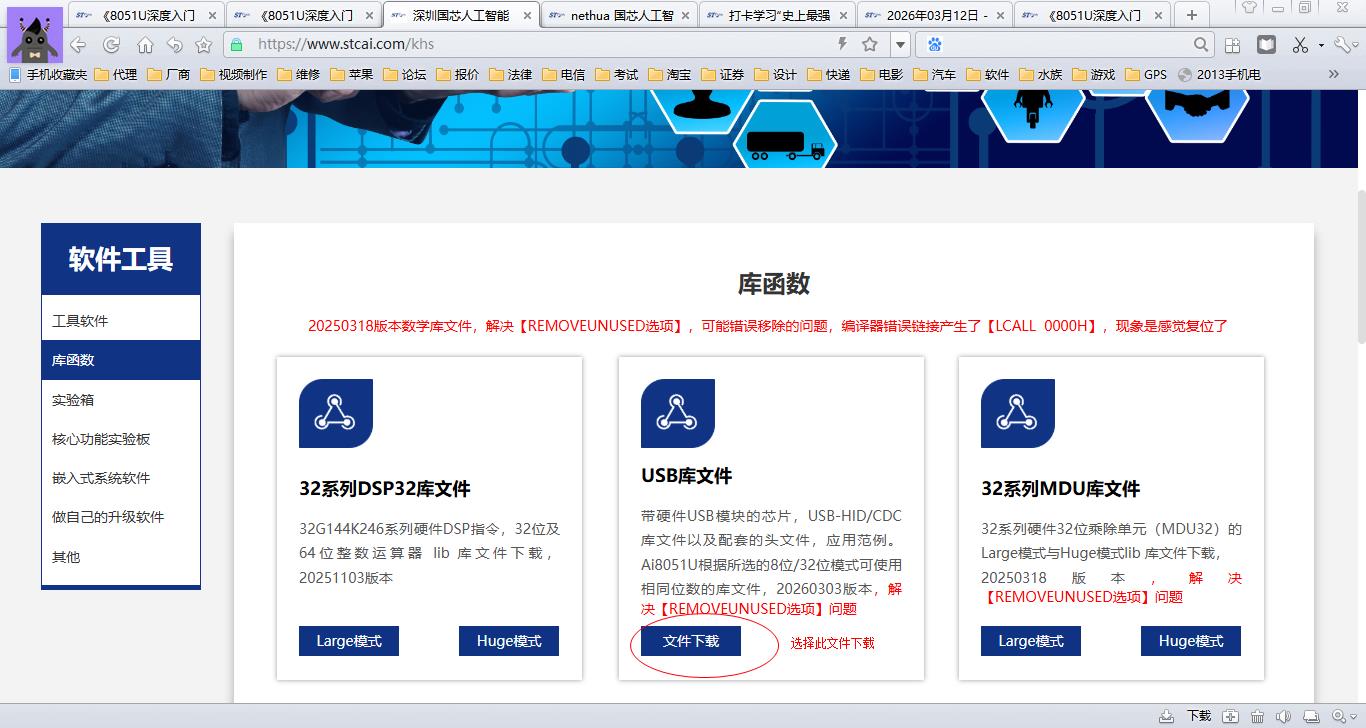Click the URL address field

coord(540,44)
